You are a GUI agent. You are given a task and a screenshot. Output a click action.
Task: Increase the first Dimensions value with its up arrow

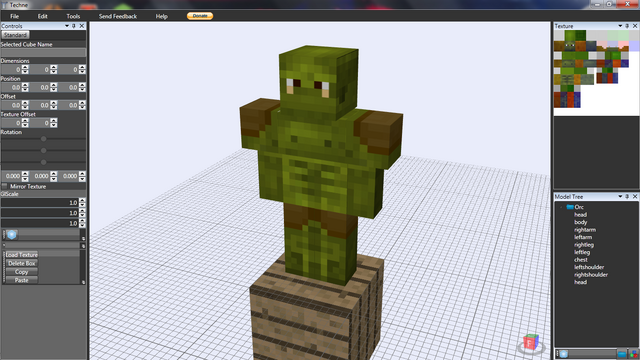[x=25, y=67]
